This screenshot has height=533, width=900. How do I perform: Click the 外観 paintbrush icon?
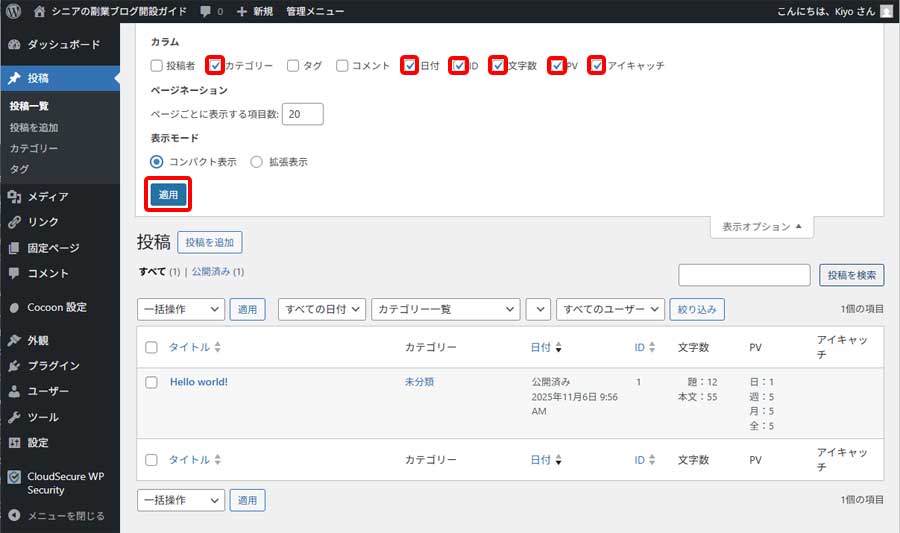(14, 340)
